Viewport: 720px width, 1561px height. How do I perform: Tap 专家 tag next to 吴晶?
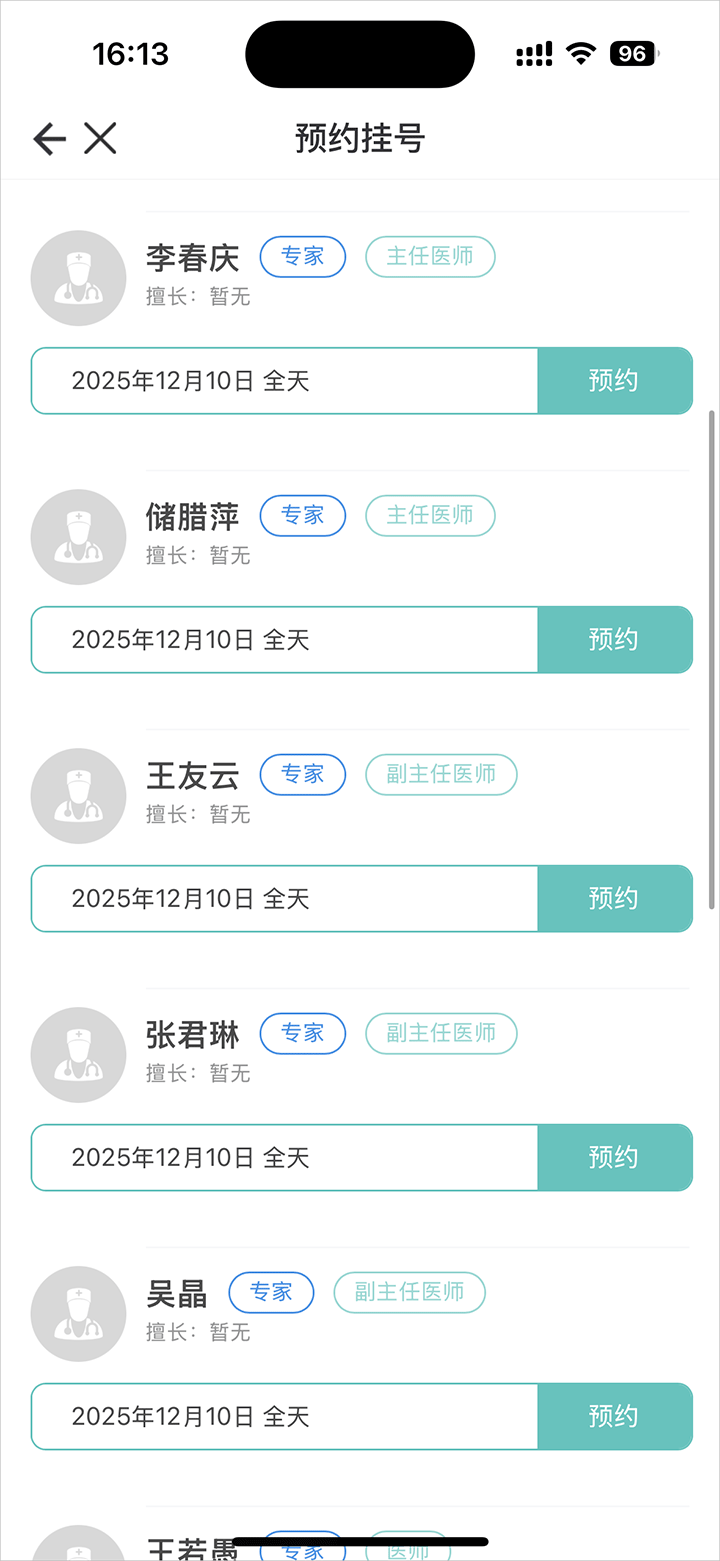pyautogui.click(x=271, y=1293)
